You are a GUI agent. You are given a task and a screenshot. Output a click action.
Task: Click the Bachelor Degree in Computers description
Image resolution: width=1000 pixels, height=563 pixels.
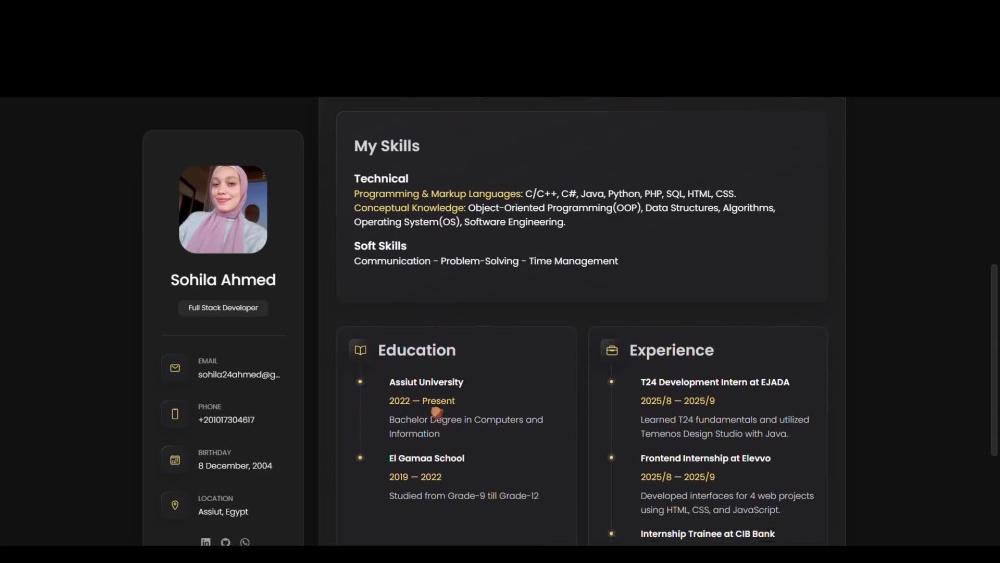click(x=466, y=427)
